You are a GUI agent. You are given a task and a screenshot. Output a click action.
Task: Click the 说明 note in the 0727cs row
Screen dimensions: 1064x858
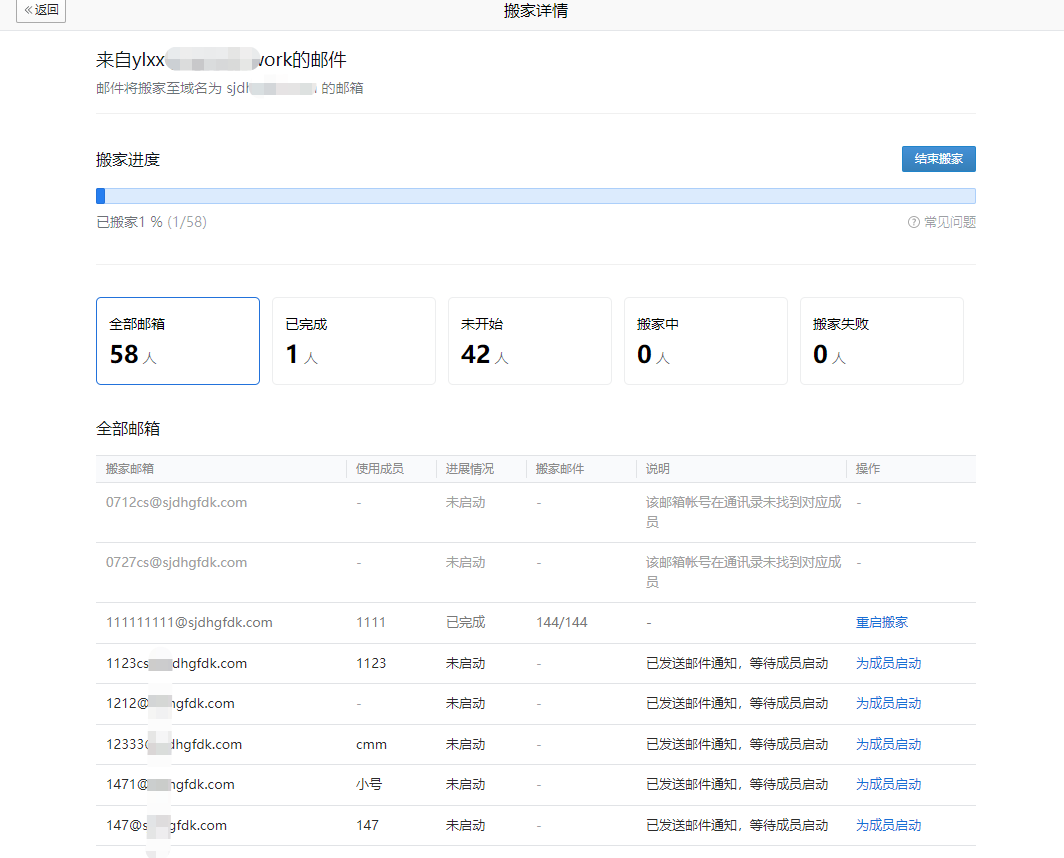point(743,572)
